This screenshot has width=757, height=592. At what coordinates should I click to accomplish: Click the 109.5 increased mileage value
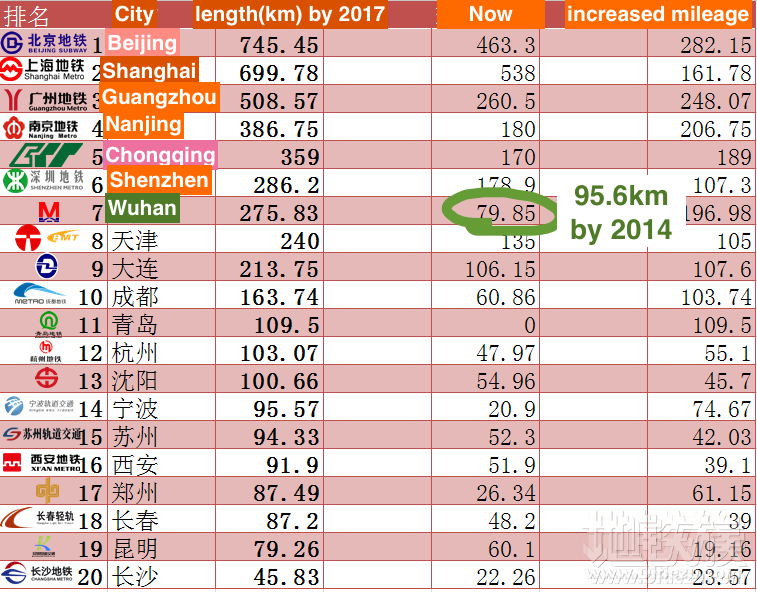(x=723, y=325)
